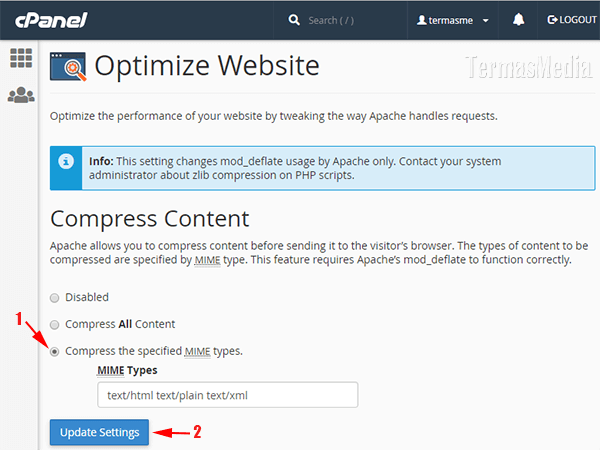This screenshot has height=450, width=600.
Task: Click the search magnifier icon
Action: [294, 20]
